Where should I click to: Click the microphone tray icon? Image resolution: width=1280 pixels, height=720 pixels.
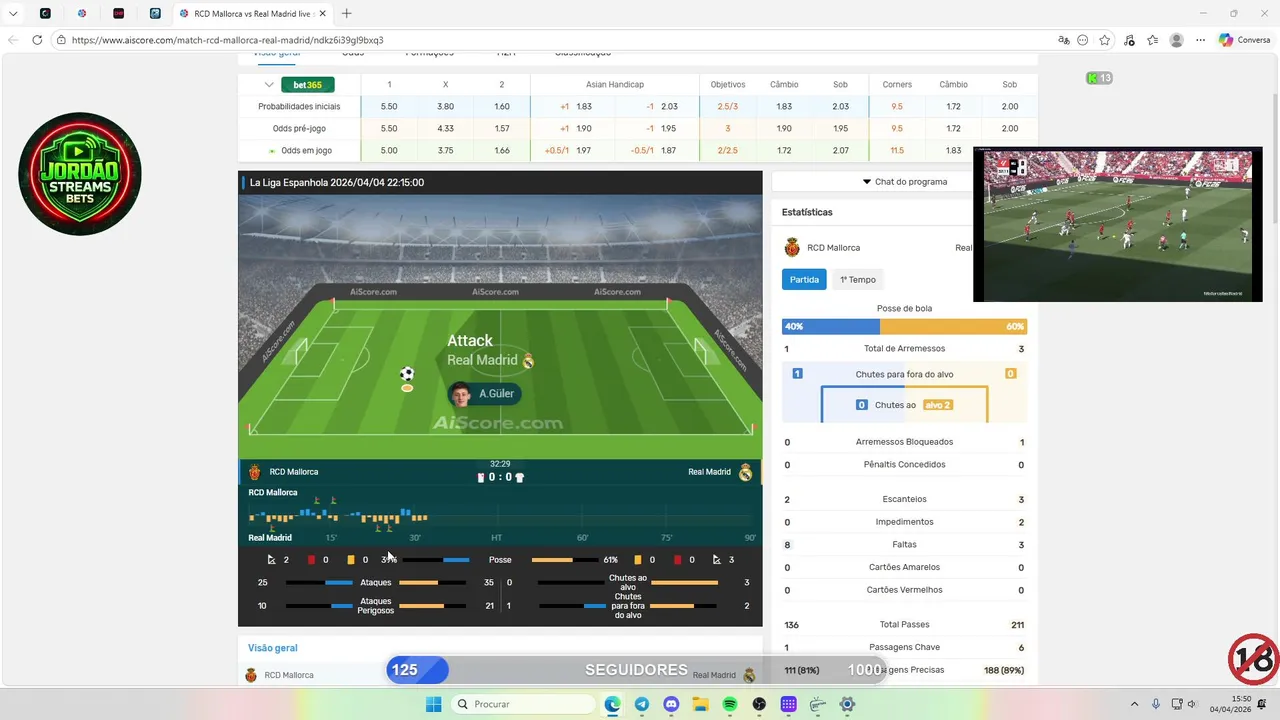tap(1156, 704)
